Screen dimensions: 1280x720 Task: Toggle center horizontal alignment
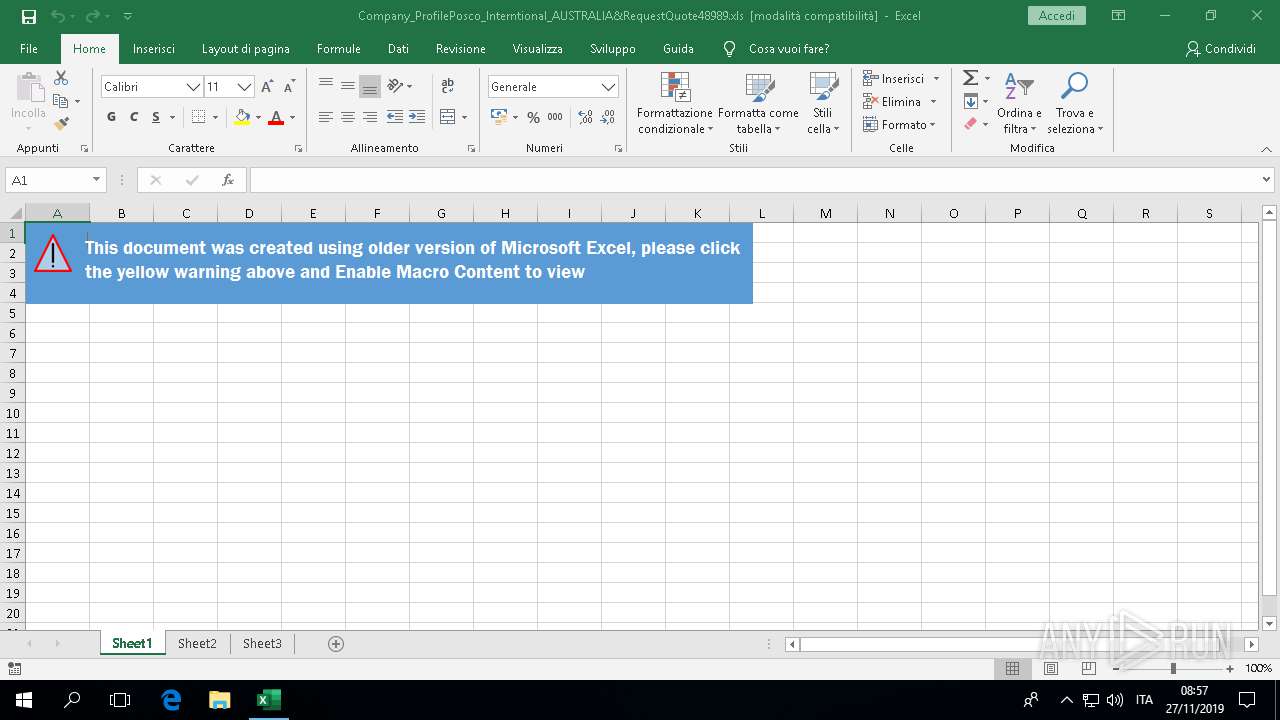[x=348, y=117]
